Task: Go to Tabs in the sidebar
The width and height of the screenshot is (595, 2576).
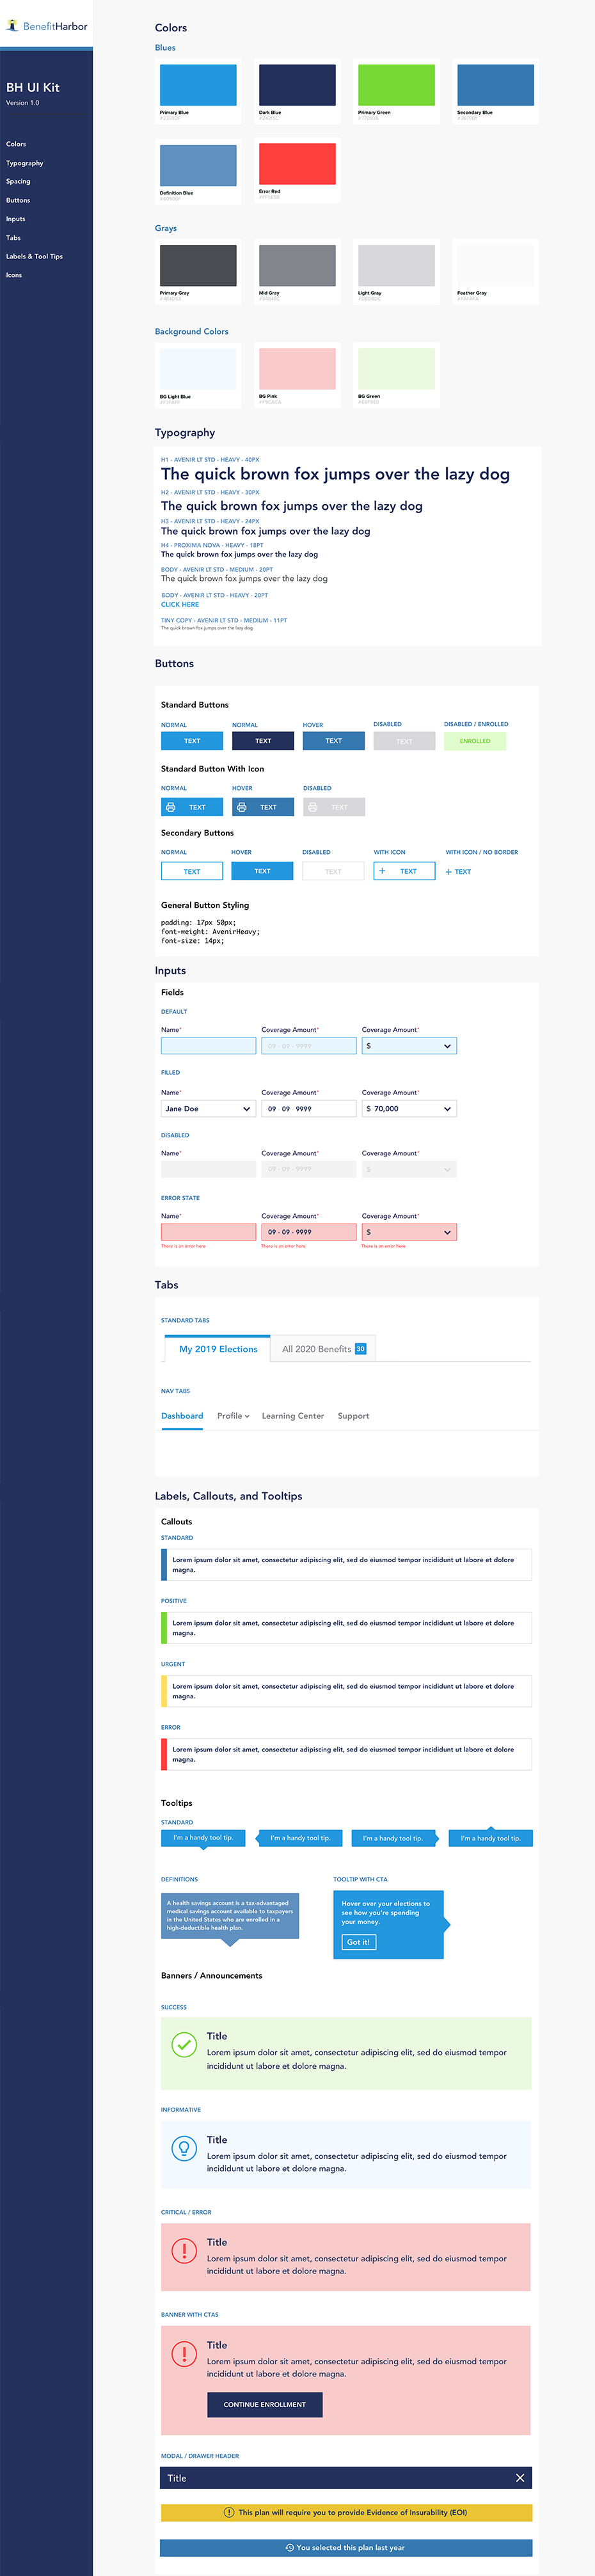Action: click(13, 238)
